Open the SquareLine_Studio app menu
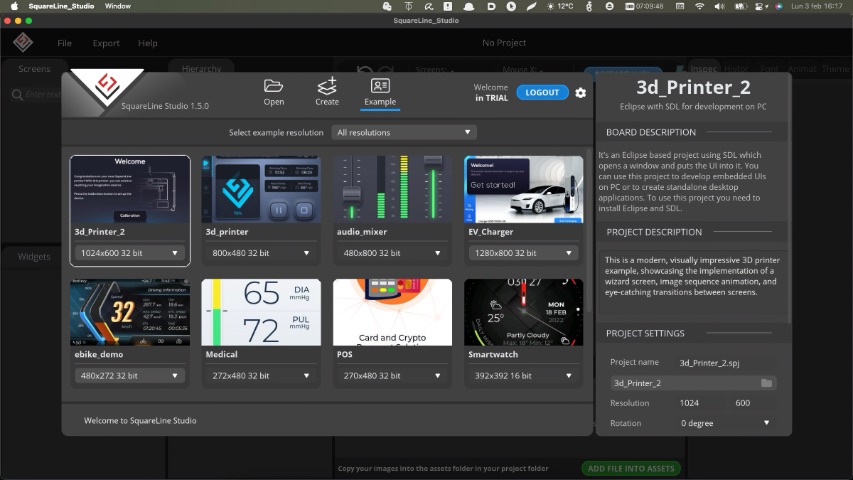853x480 pixels. (x=61, y=6)
